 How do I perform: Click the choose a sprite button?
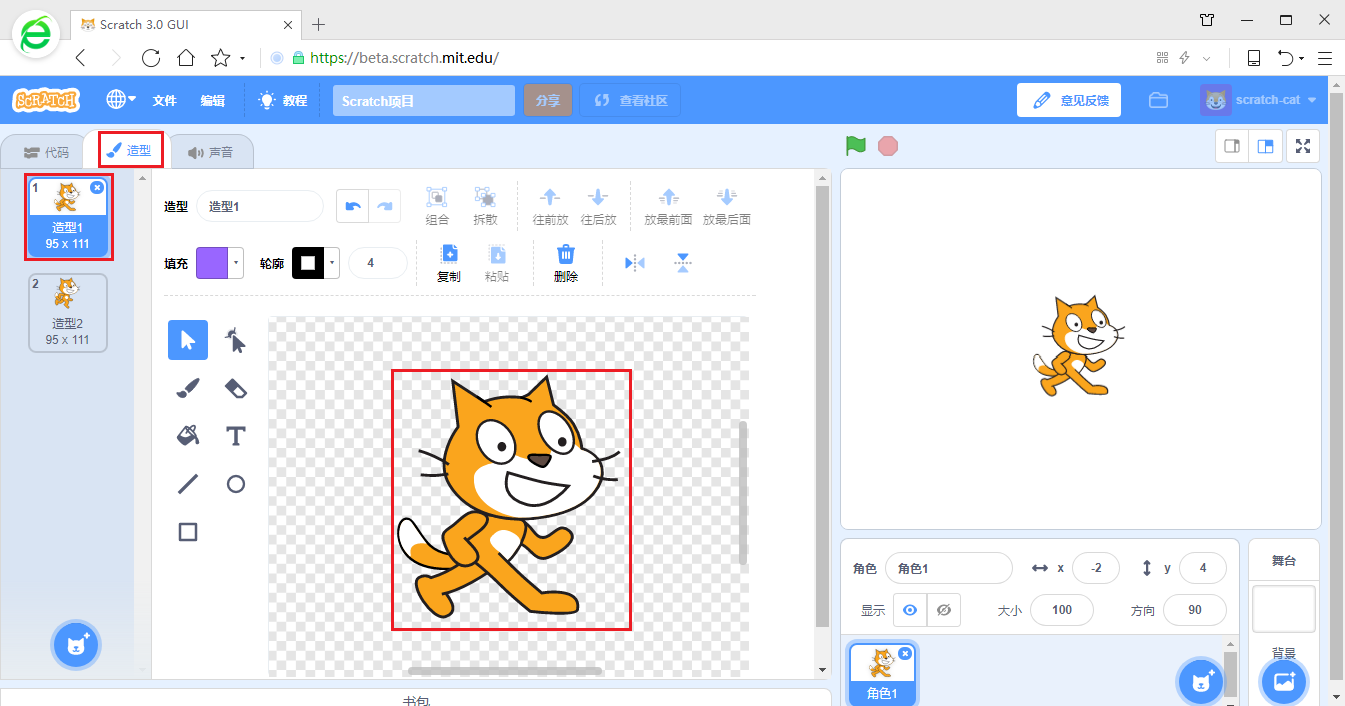click(x=1200, y=682)
